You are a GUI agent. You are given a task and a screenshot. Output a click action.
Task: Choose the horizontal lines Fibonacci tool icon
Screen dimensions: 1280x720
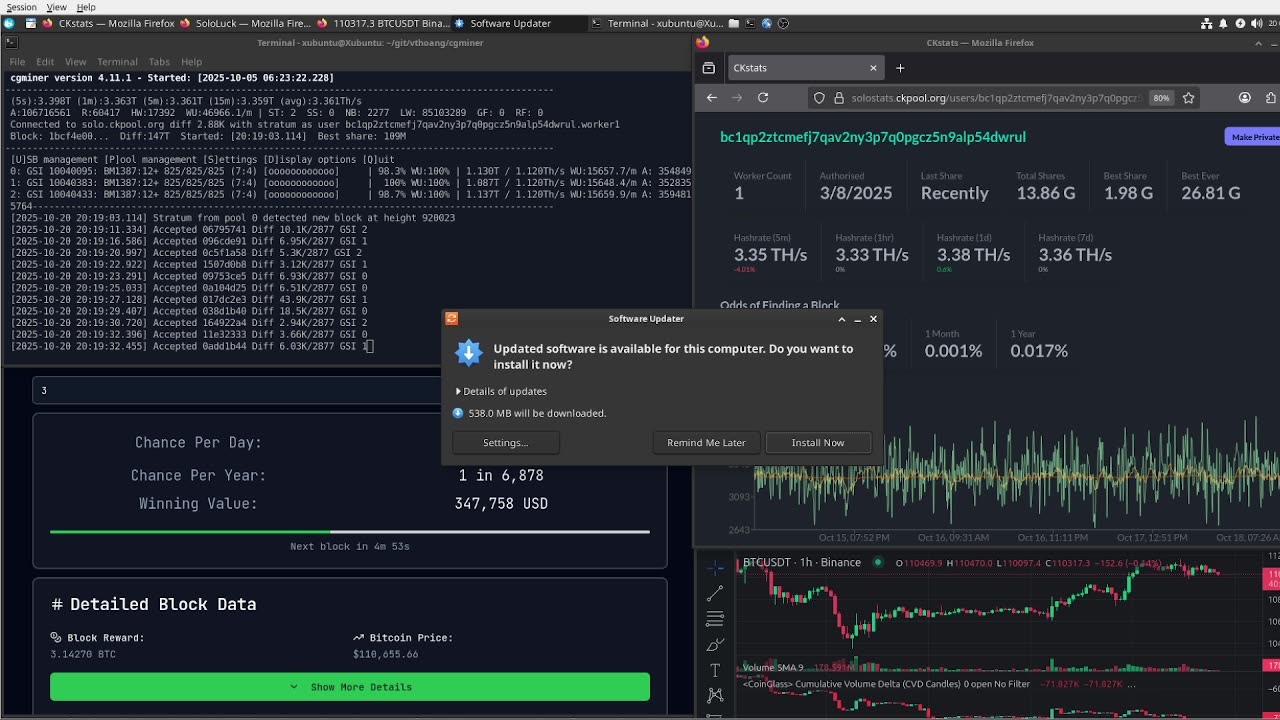715,619
